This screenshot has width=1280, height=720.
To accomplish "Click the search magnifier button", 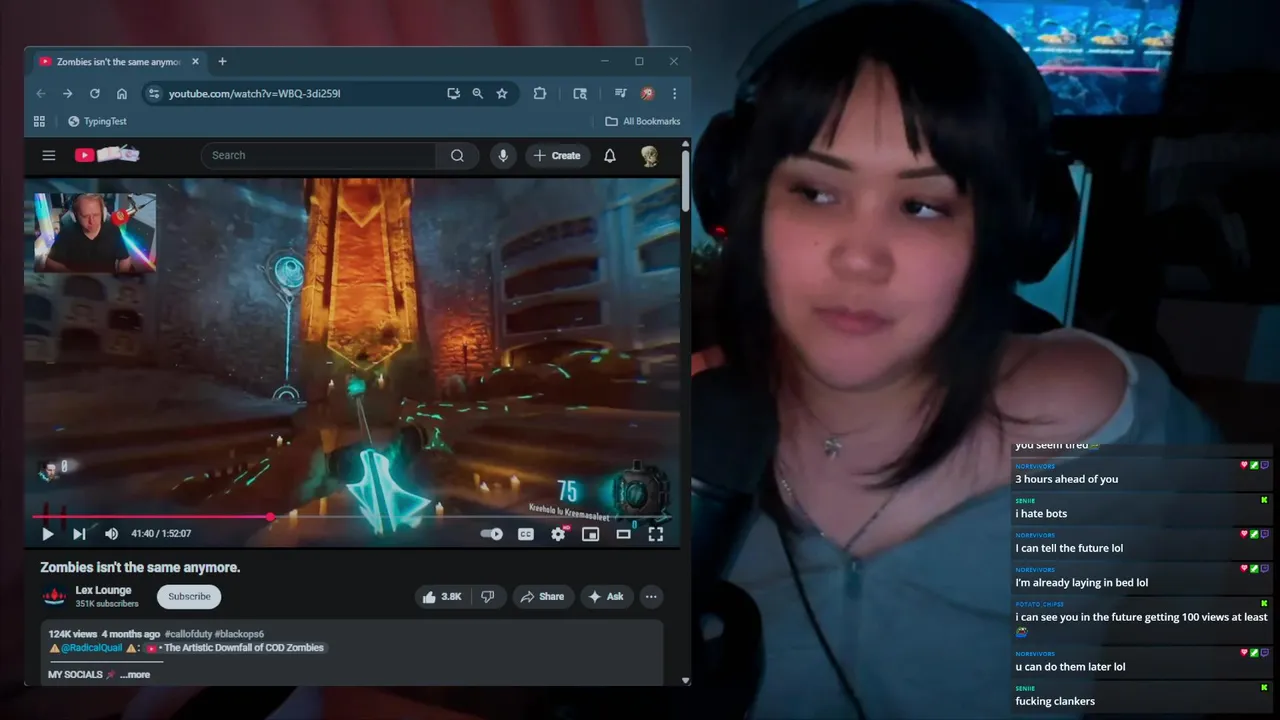I will 457,155.
